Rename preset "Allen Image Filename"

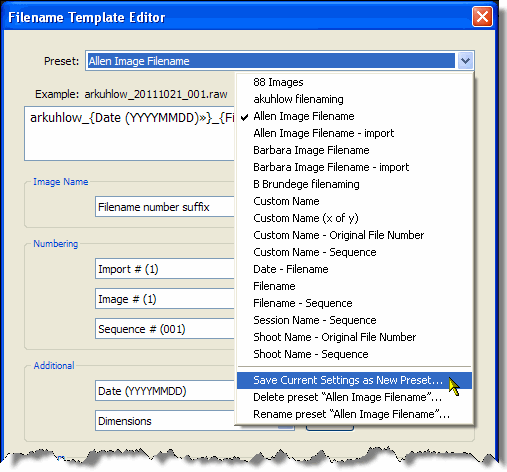click(x=354, y=414)
